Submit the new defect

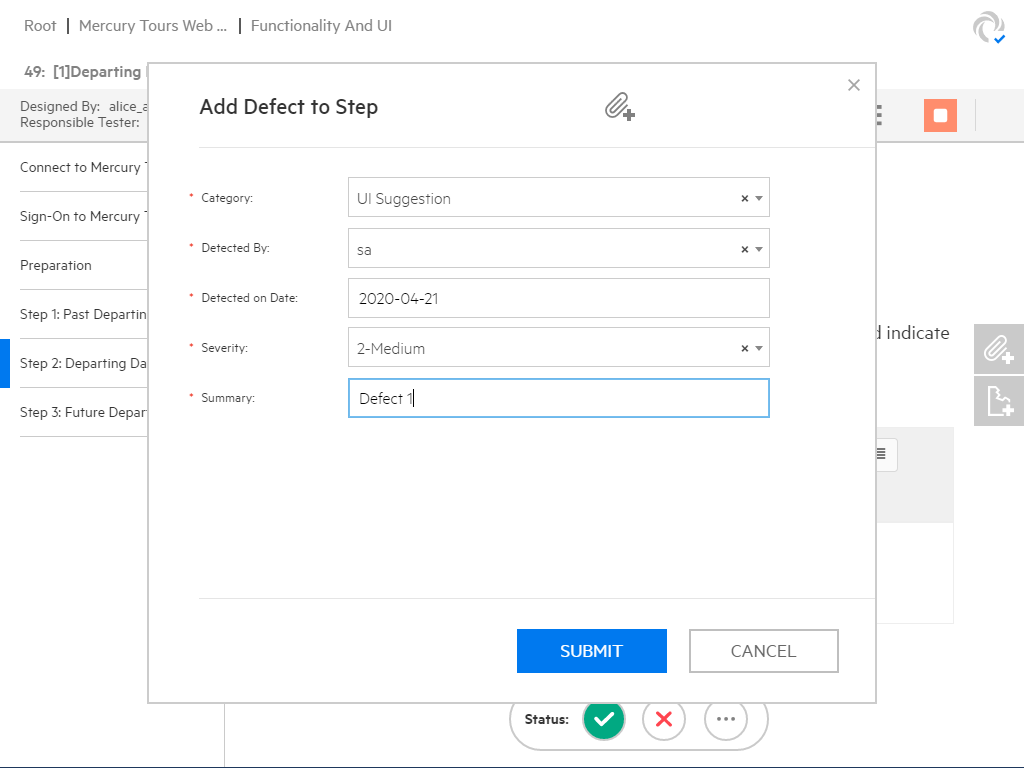(591, 651)
